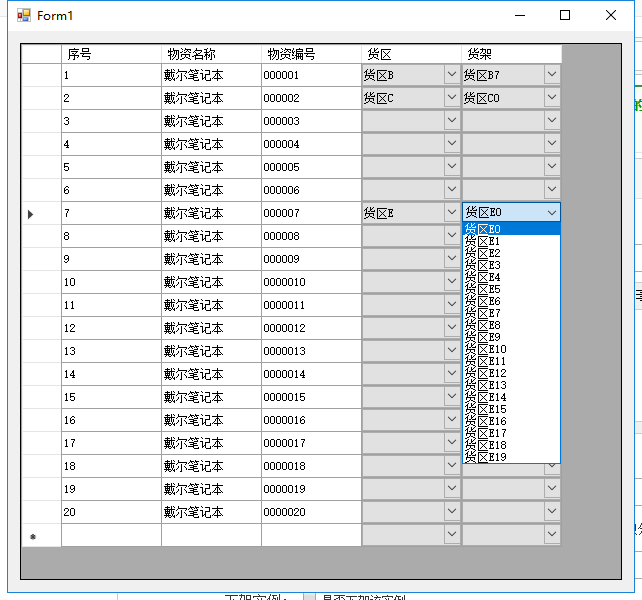Click the cell 000005
The image size is (642, 600).
(311, 167)
